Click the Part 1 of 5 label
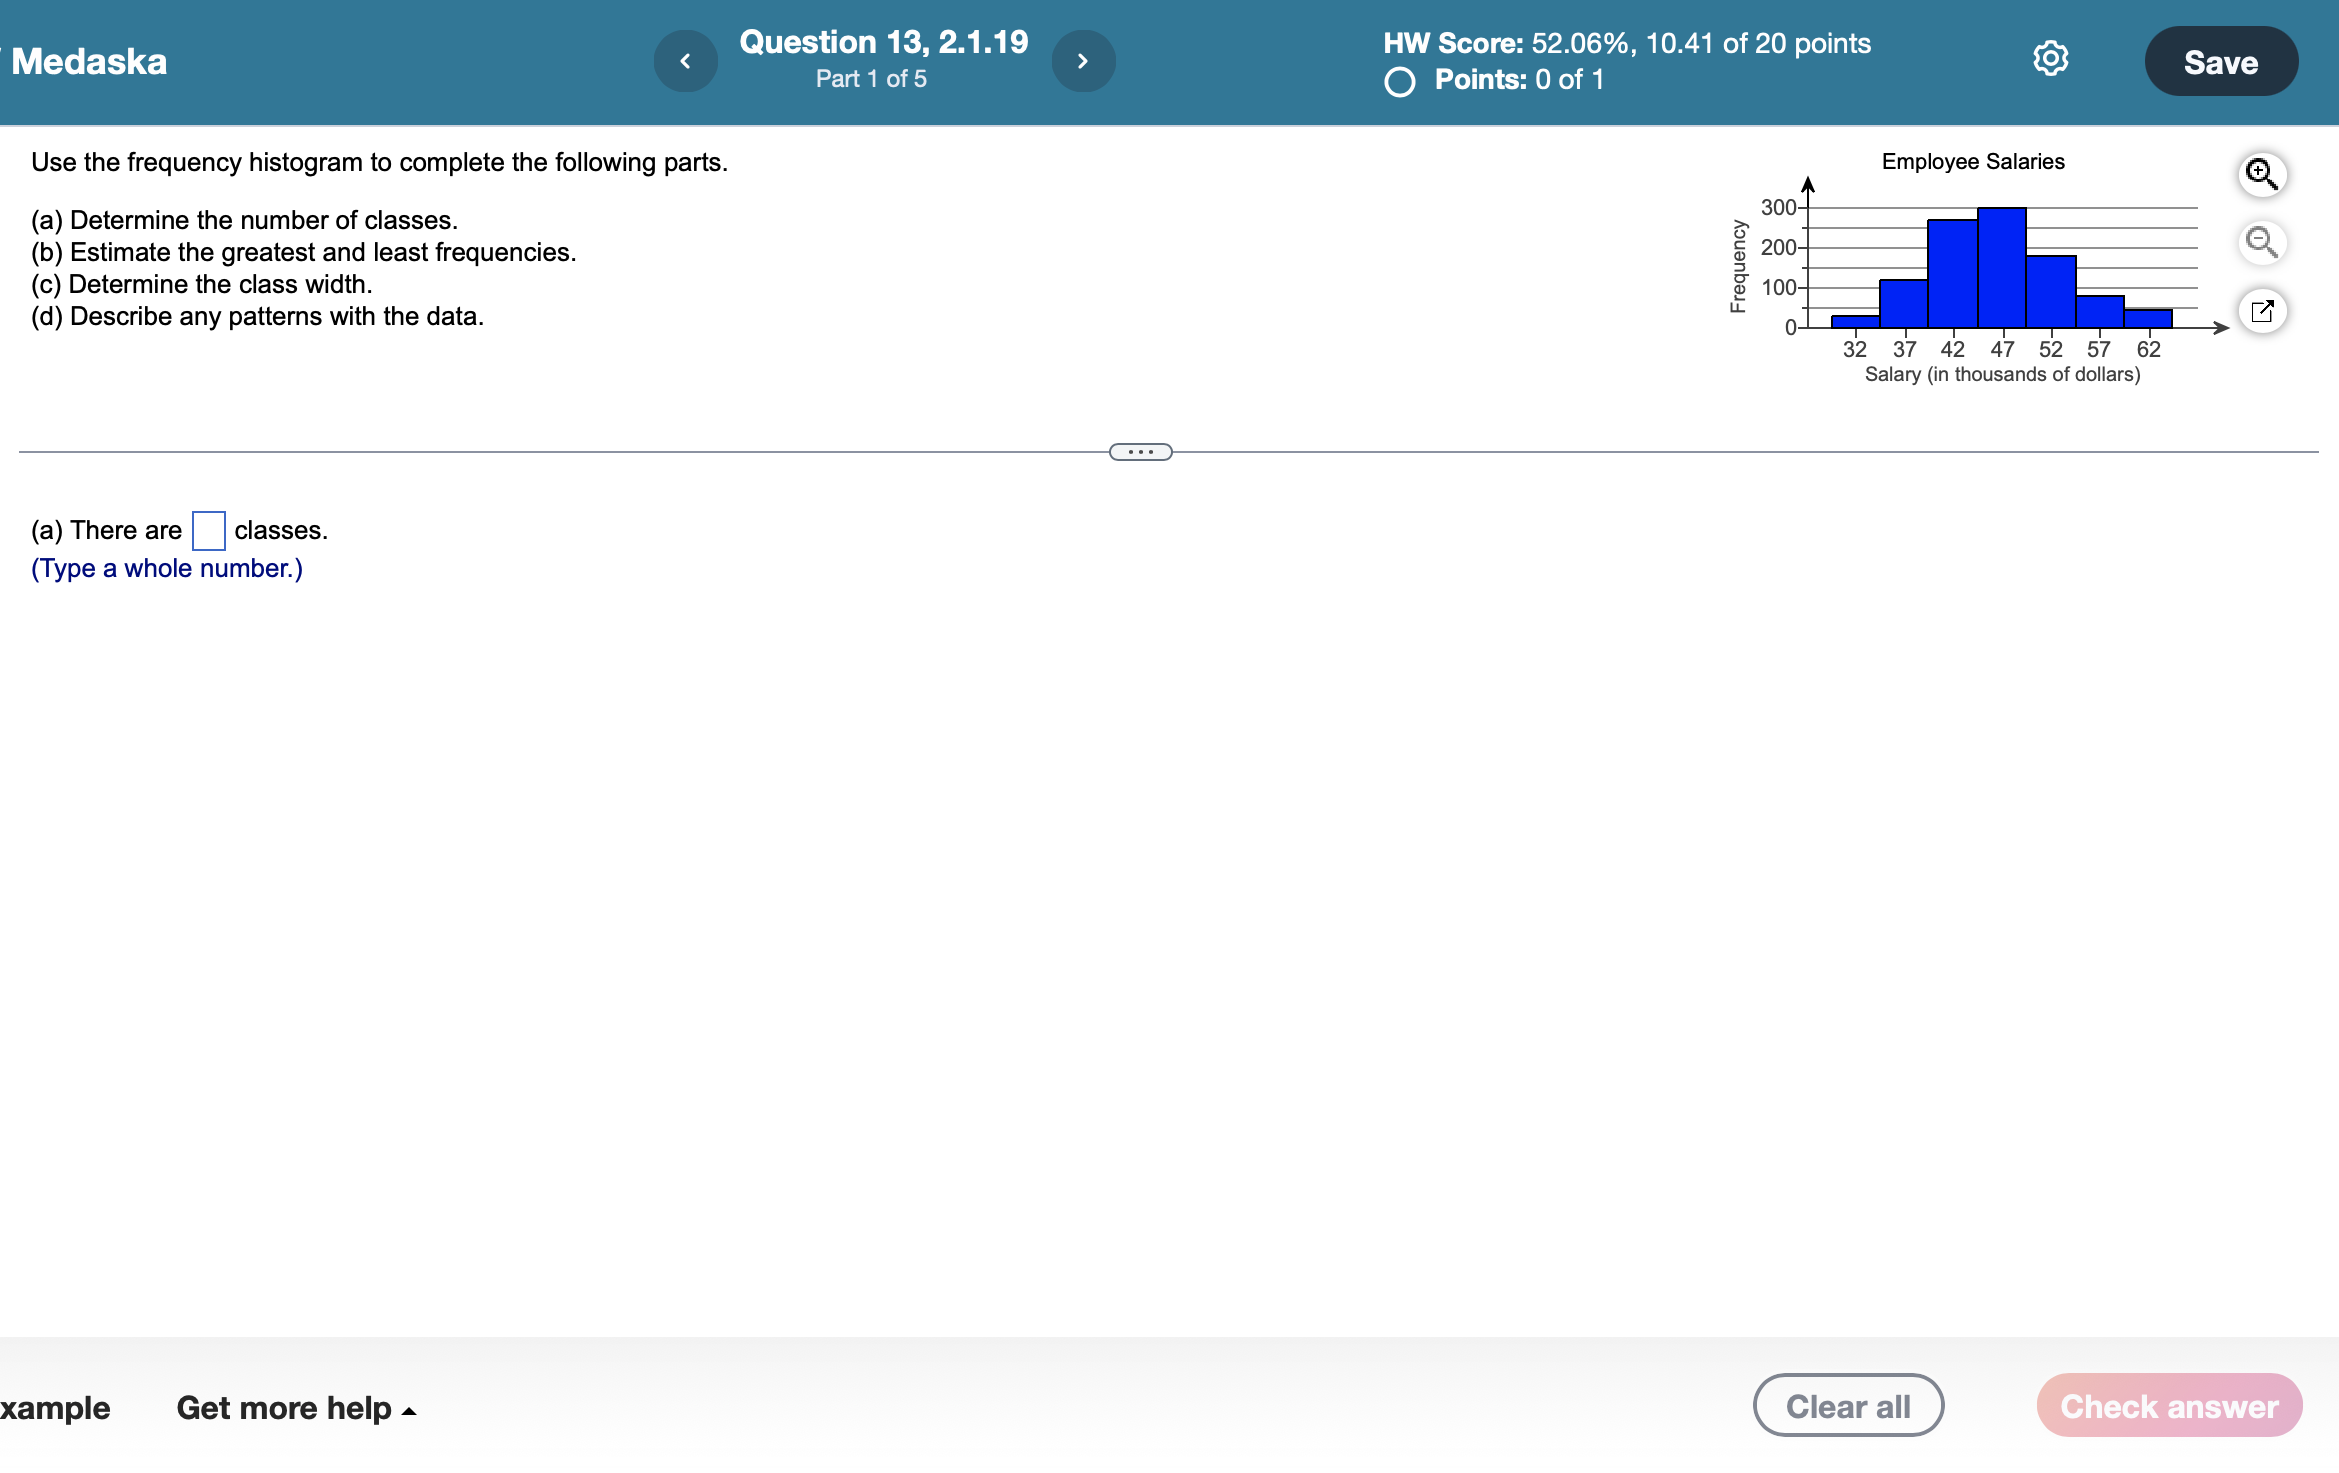Image resolution: width=2339 pixels, height=1473 pixels. (x=870, y=79)
